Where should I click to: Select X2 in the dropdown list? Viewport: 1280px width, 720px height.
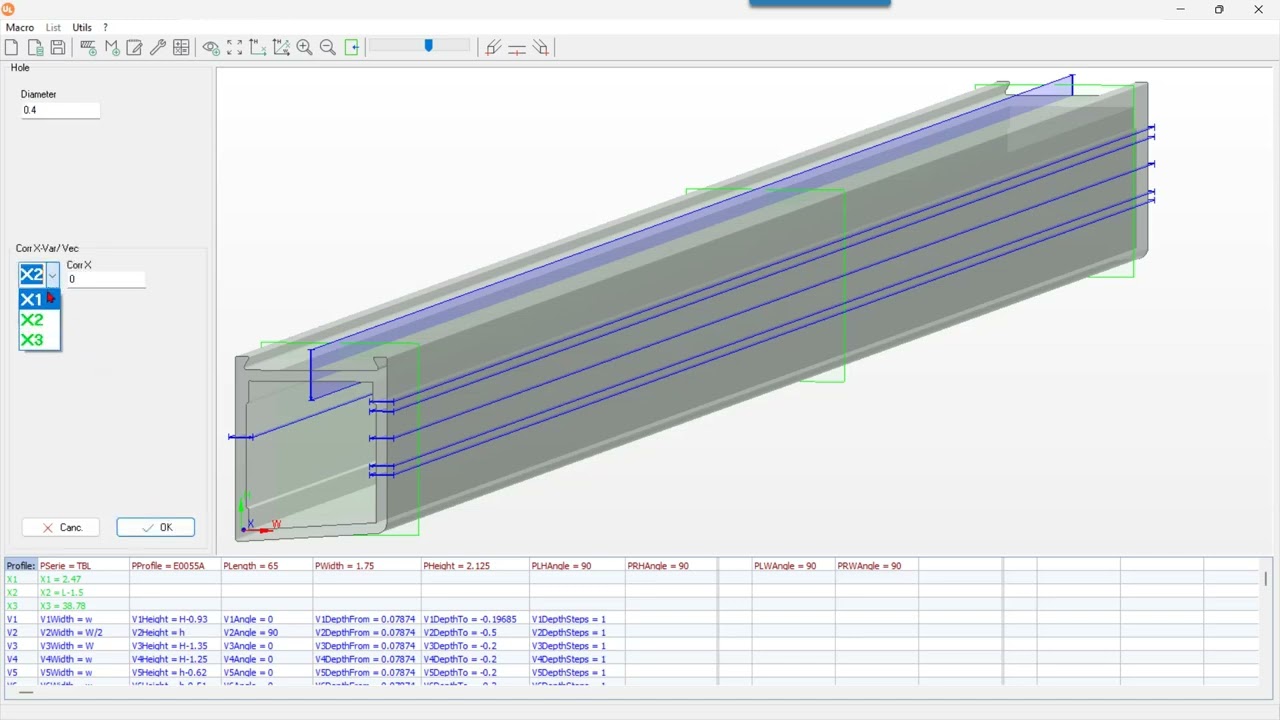point(39,320)
